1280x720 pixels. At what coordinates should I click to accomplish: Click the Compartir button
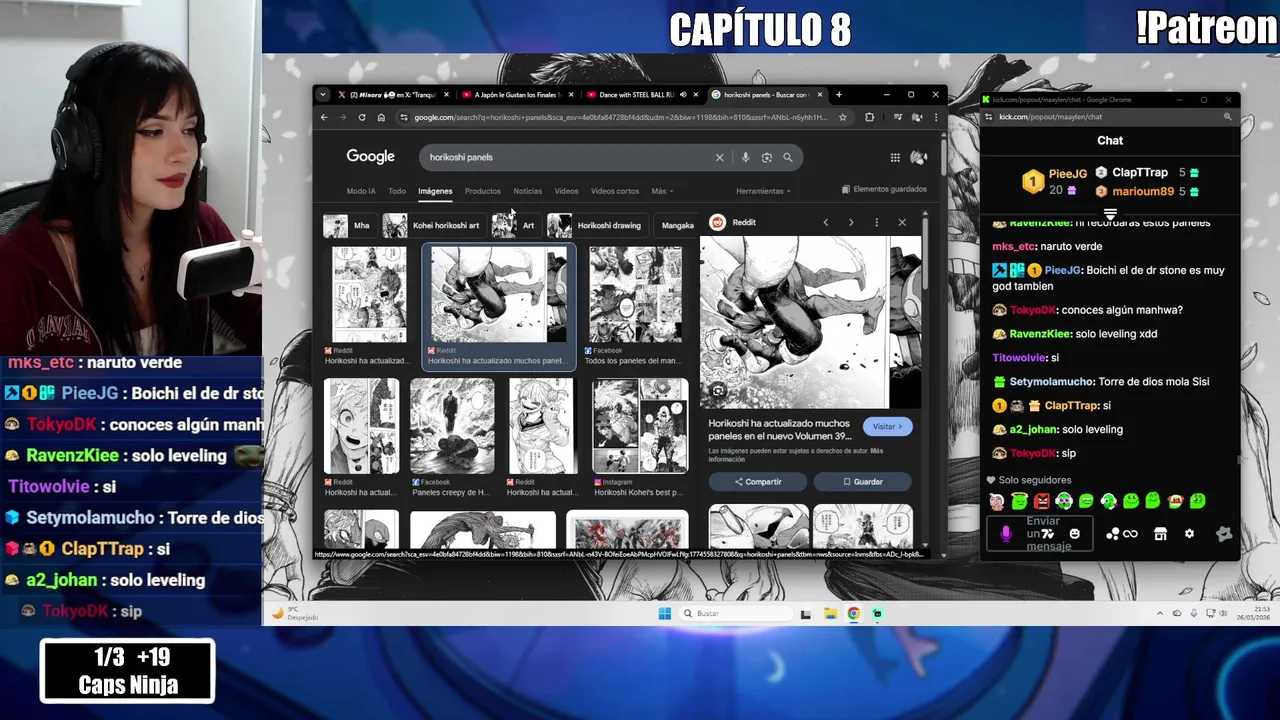click(758, 482)
